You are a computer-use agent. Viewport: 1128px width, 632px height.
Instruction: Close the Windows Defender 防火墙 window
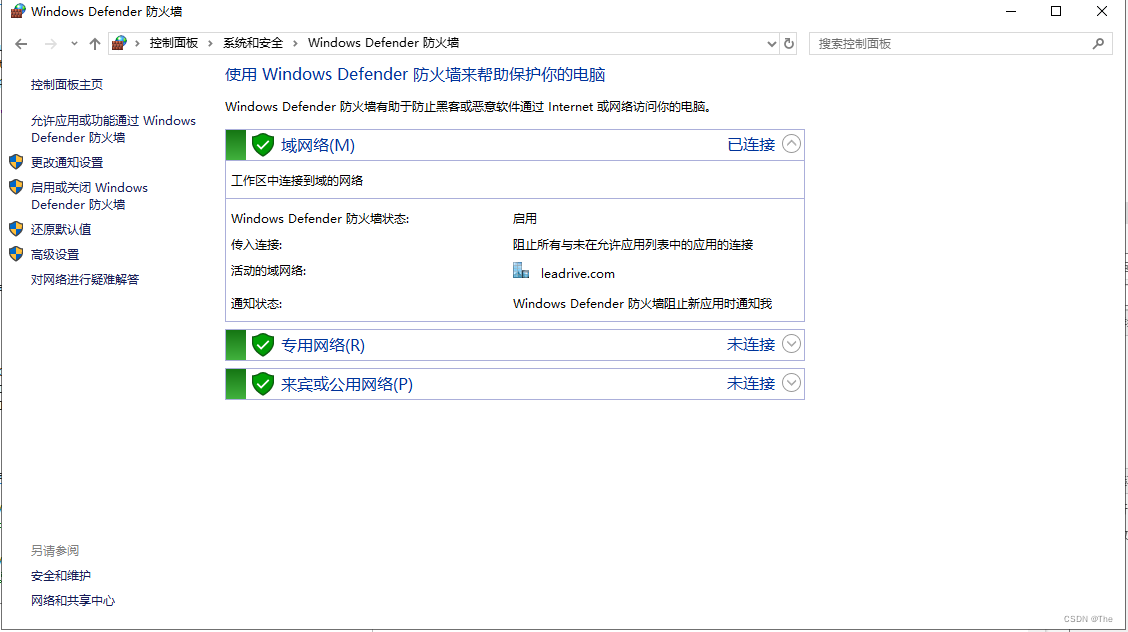click(1101, 12)
